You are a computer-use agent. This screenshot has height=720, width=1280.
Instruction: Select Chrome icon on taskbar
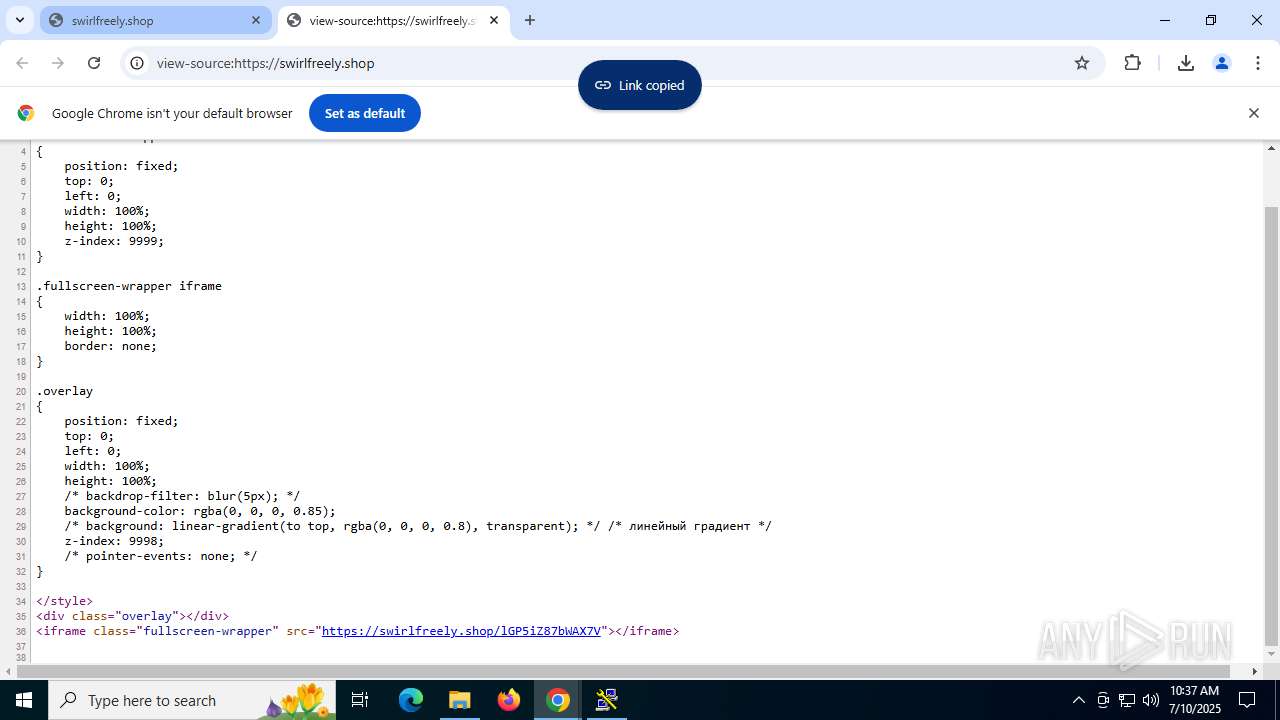pyautogui.click(x=558, y=700)
